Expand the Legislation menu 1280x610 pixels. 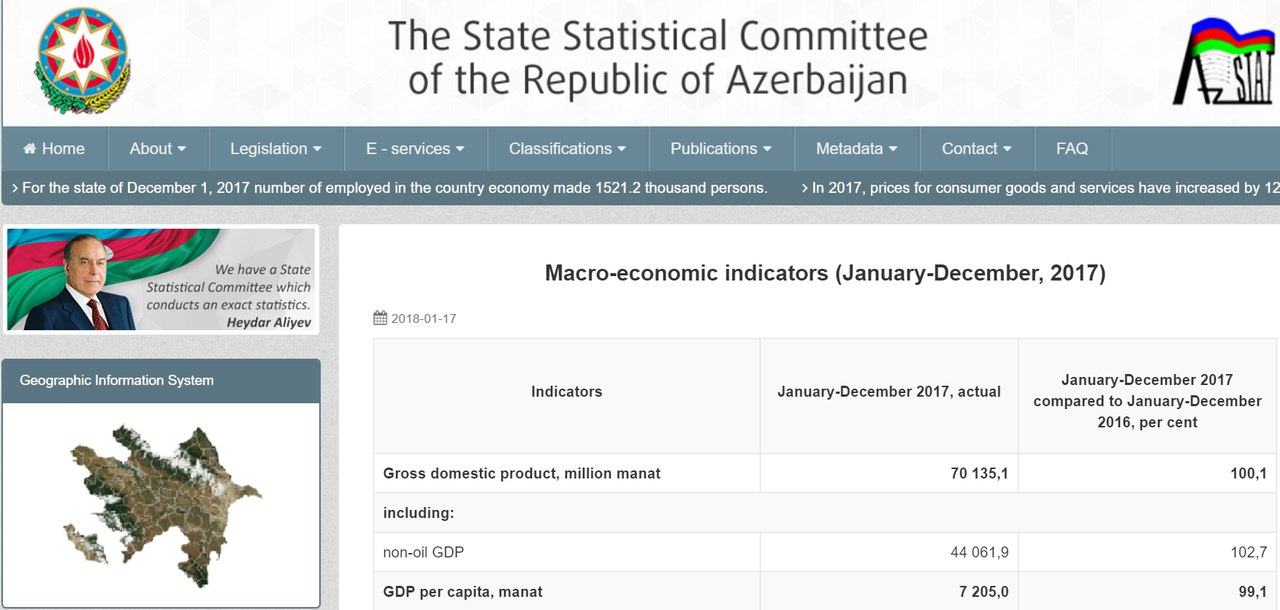276,149
